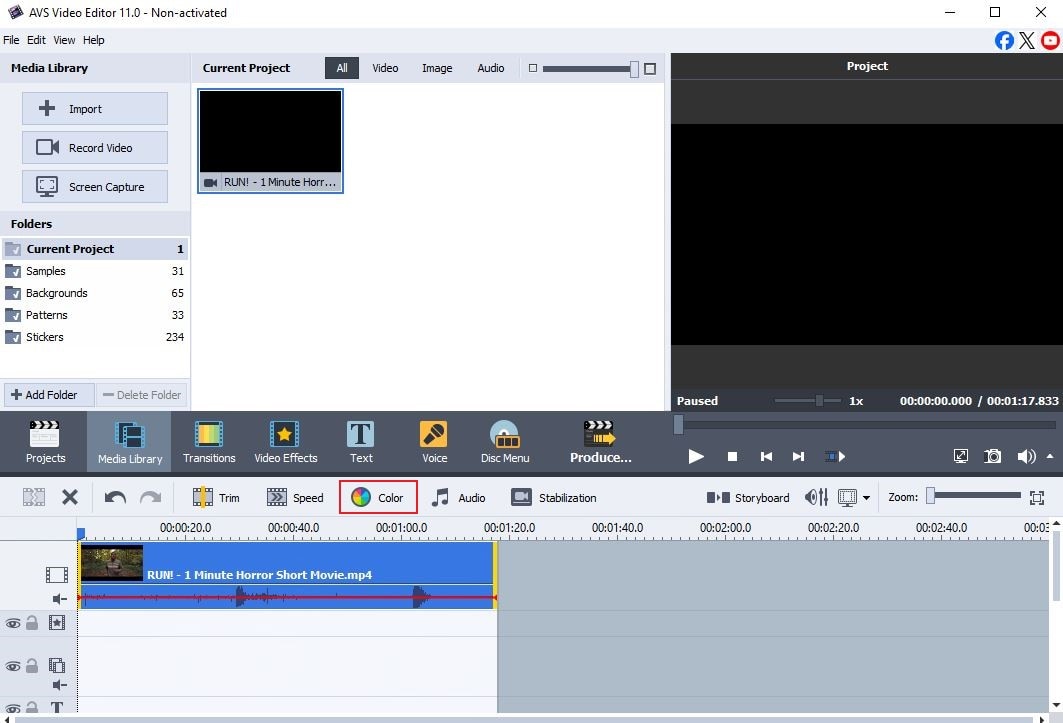Open the Stabilization tool
The width and height of the screenshot is (1063, 723).
pos(553,497)
